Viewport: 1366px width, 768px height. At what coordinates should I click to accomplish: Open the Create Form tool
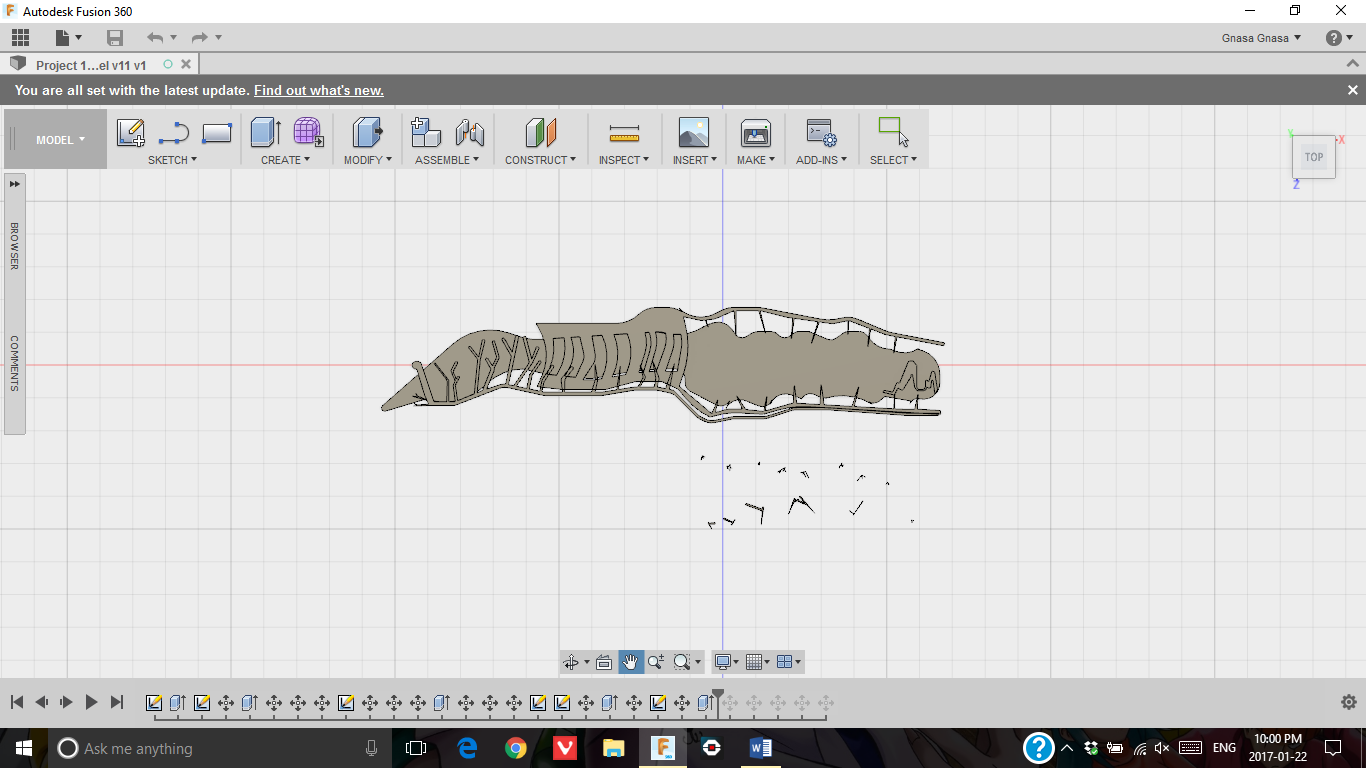click(x=308, y=133)
